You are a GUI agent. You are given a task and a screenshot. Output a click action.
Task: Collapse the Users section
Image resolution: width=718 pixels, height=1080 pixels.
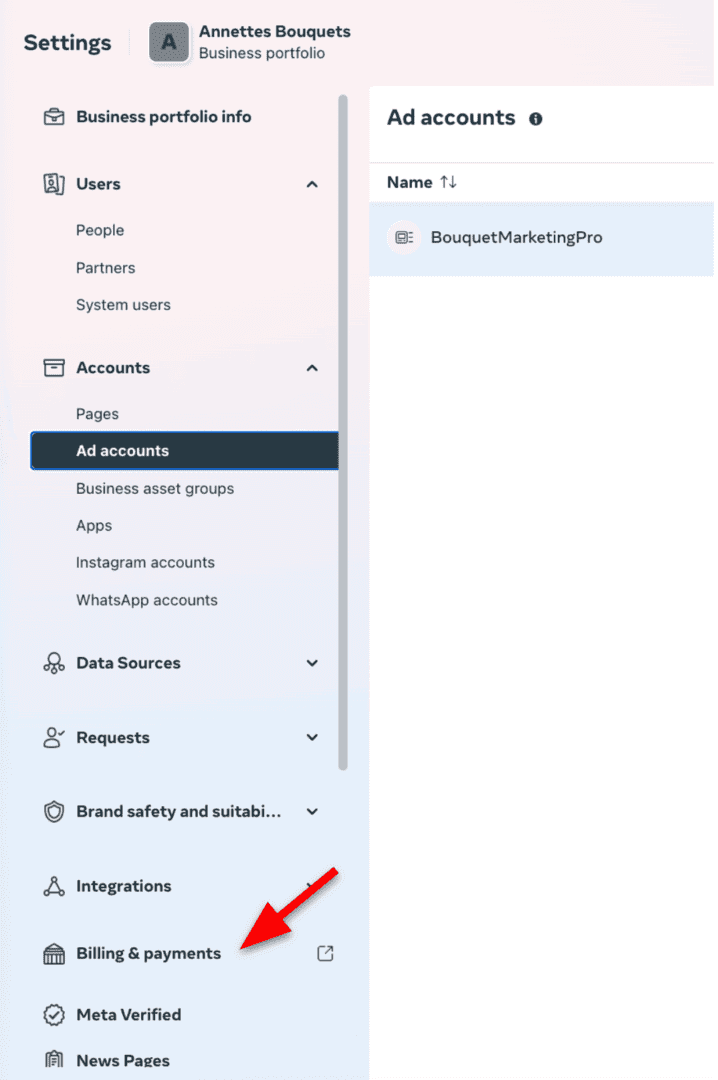tap(311, 184)
